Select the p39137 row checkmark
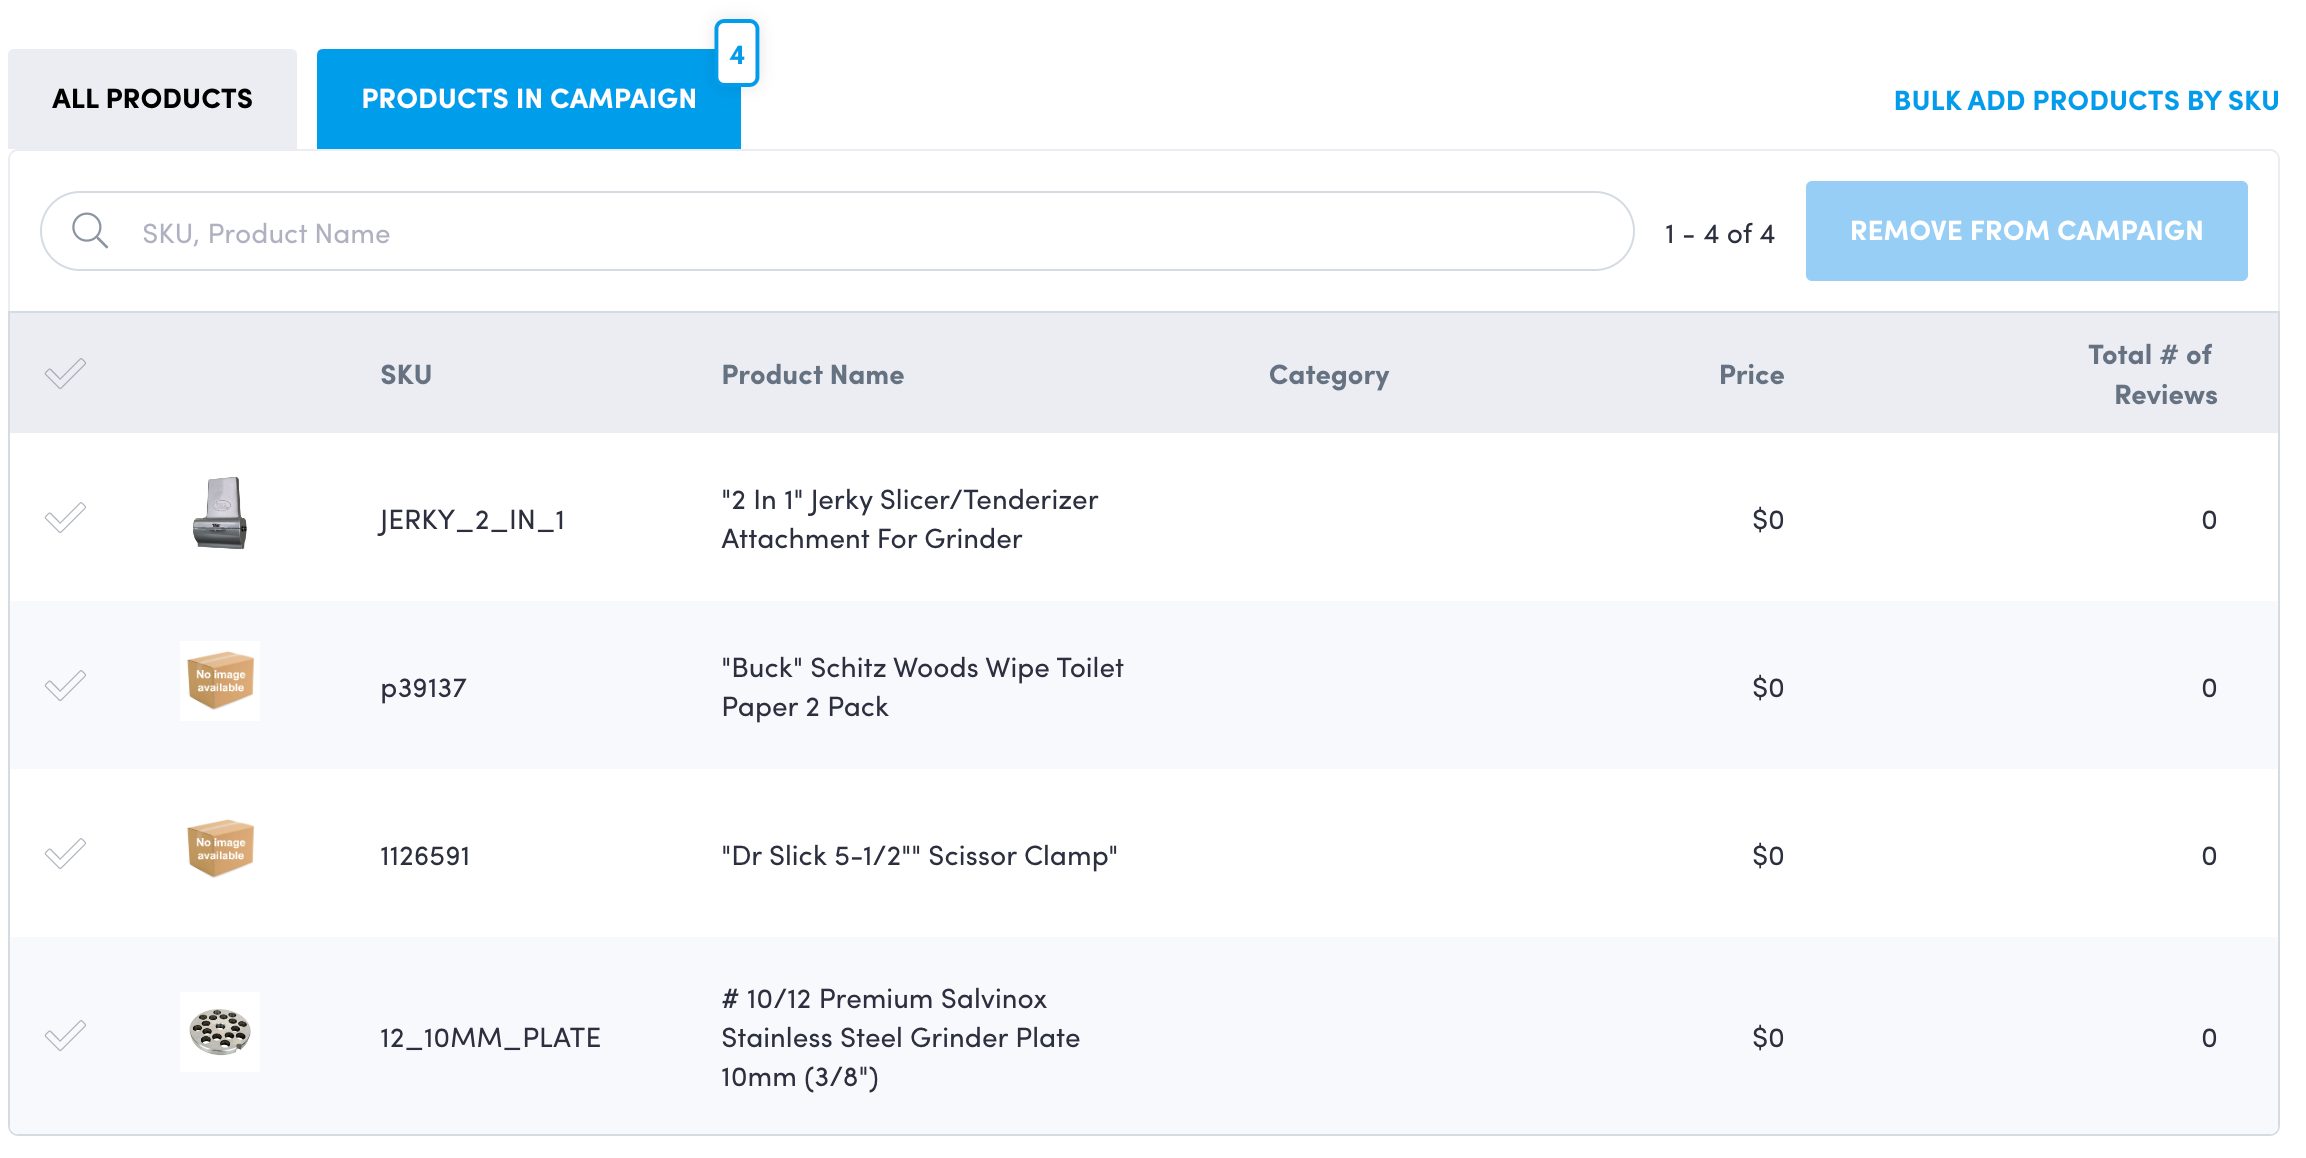 [x=66, y=686]
